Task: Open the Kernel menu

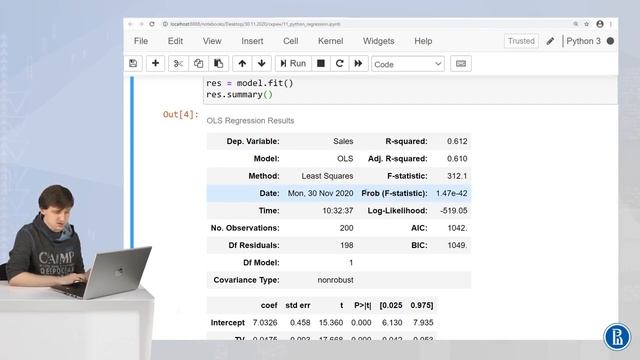Action: [x=331, y=41]
